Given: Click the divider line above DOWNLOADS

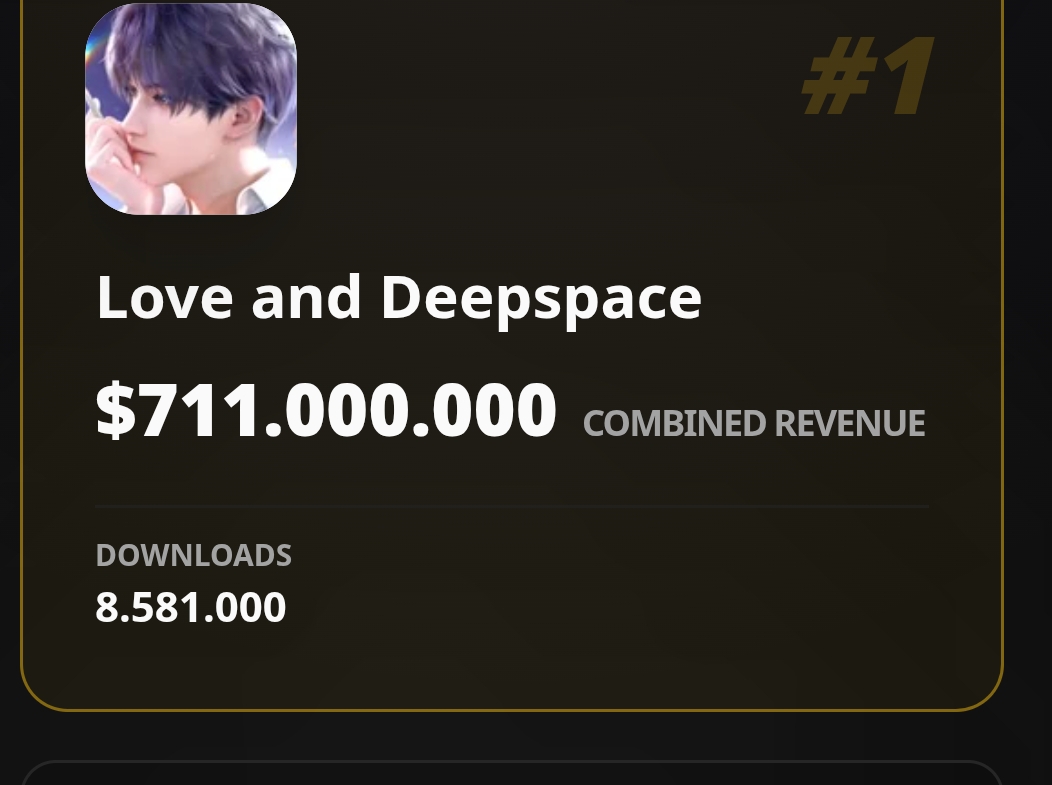Looking at the screenshot, I should (512, 506).
